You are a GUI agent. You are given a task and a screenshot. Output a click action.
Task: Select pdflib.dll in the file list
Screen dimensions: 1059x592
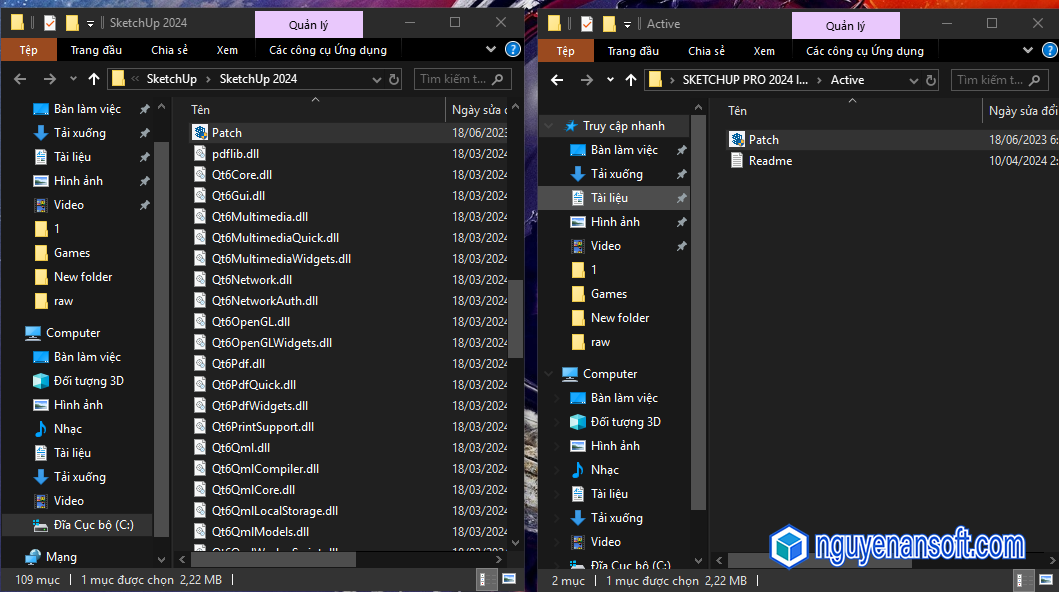[235, 154]
